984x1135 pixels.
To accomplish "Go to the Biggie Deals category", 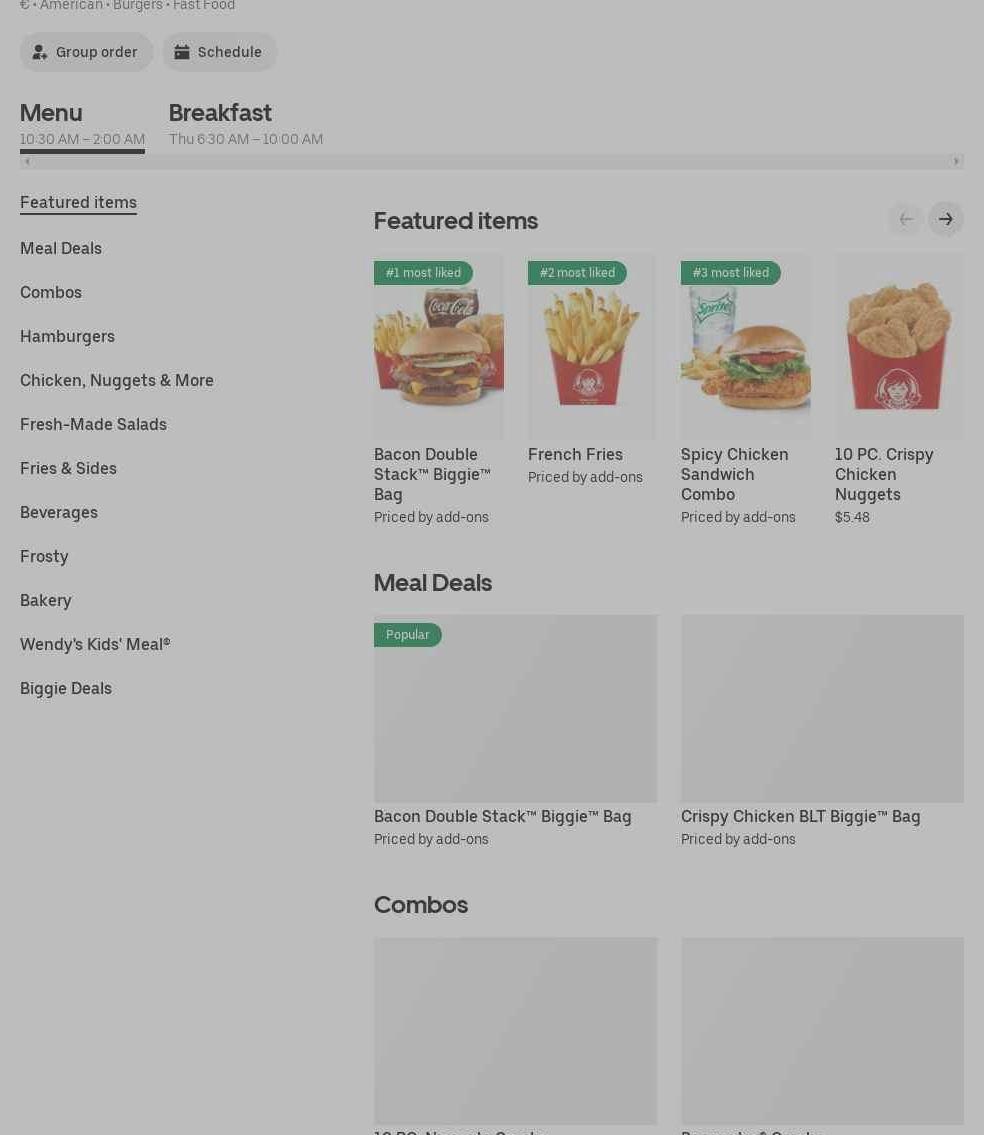I will (66, 688).
